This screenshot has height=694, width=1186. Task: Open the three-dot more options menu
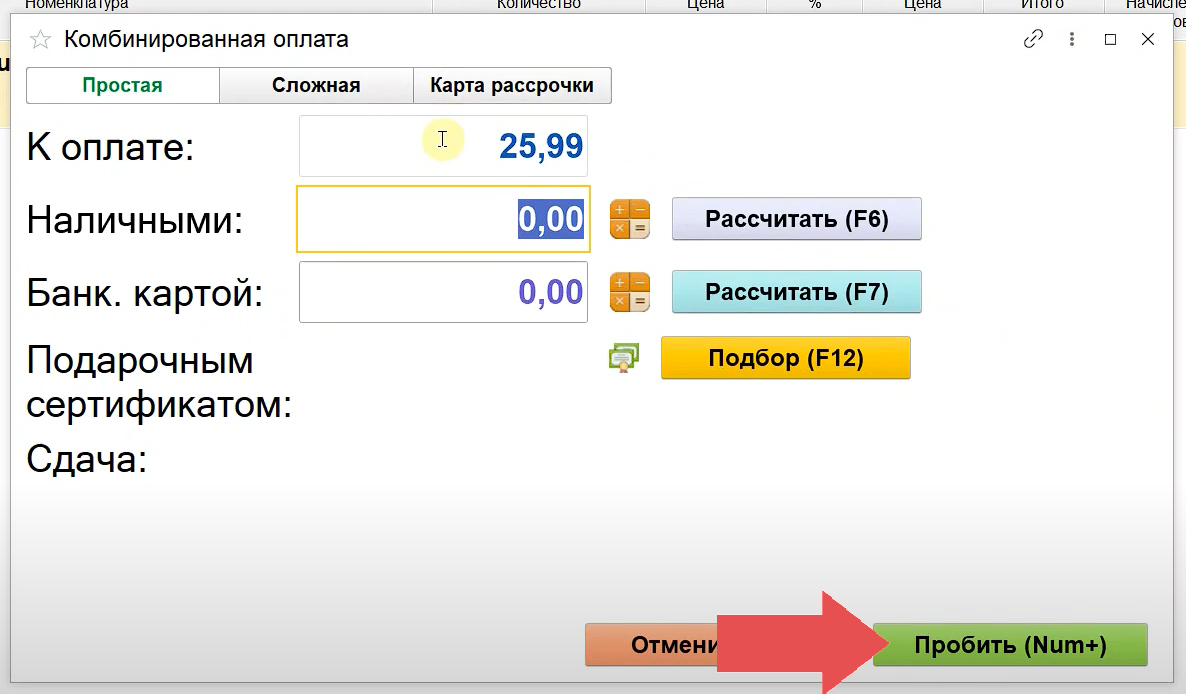click(1071, 40)
